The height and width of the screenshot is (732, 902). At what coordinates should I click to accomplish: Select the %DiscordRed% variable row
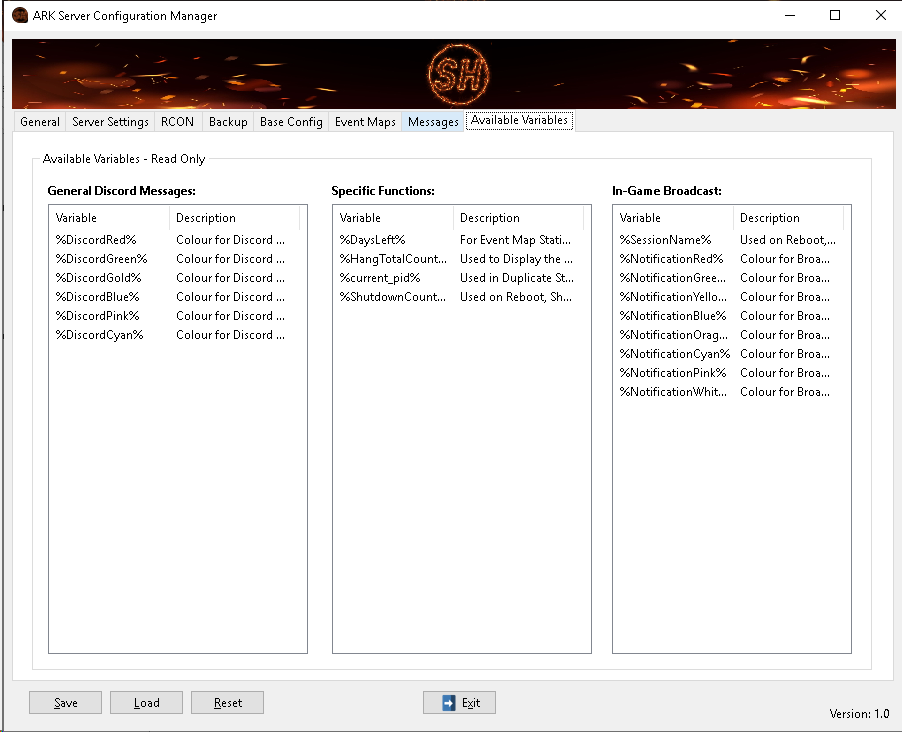click(96, 240)
